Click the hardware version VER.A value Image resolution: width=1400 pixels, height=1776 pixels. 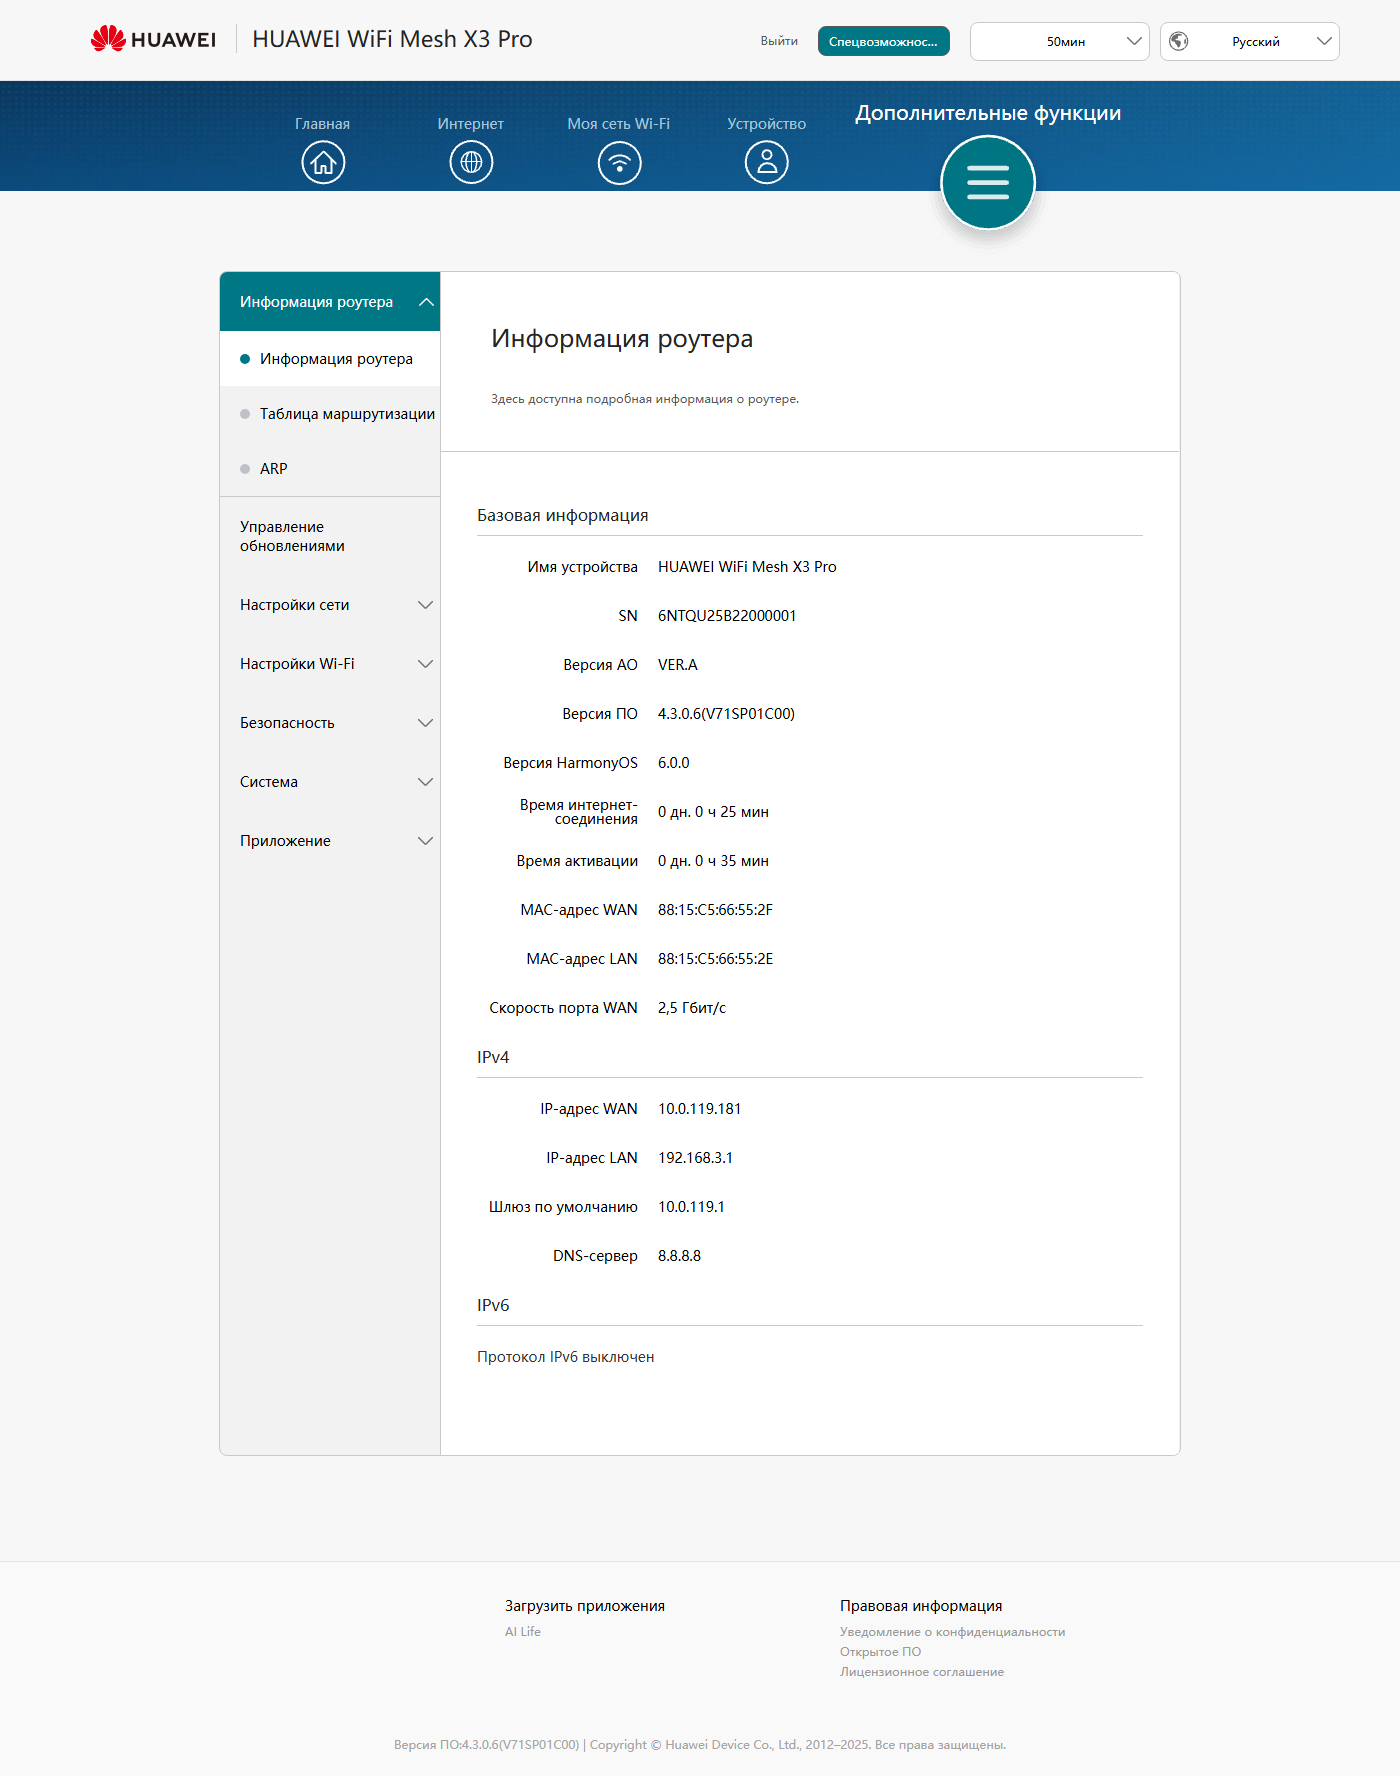pos(678,665)
